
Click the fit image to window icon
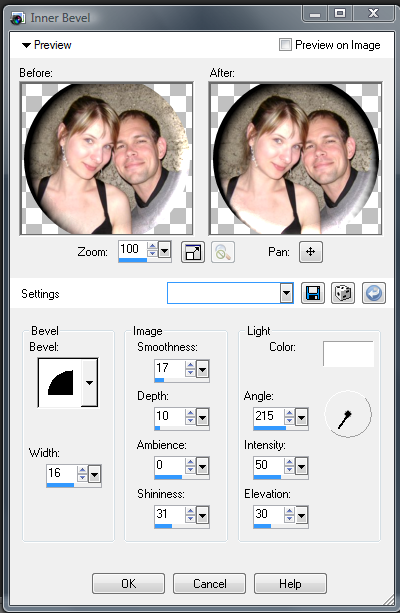point(193,252)
